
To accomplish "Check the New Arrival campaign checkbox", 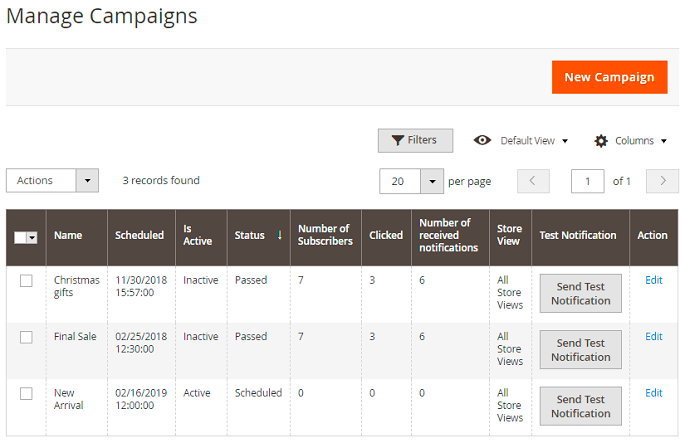I will (26, 393).
